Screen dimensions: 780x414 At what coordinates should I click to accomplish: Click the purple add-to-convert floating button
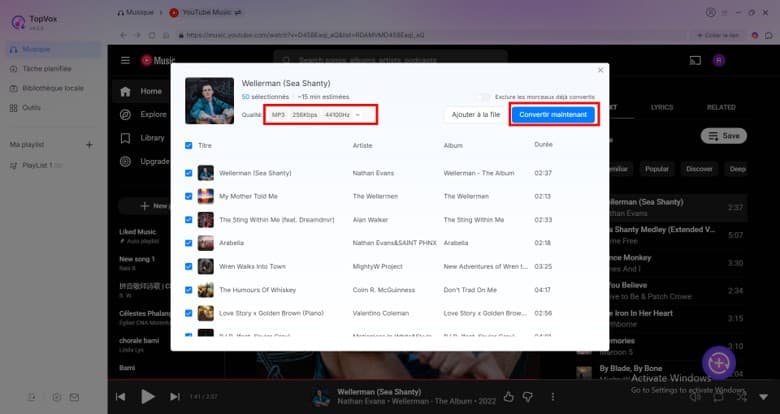(x=719, y=363)
